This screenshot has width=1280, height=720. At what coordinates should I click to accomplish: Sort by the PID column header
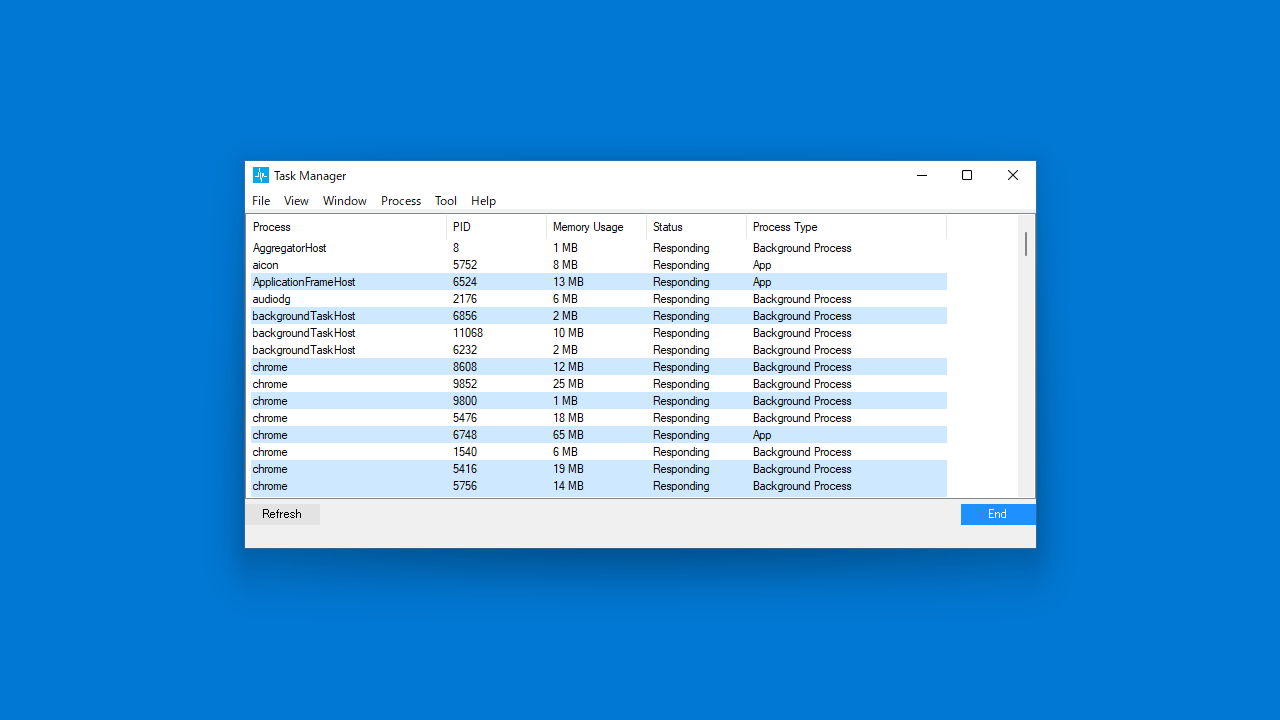tap(497, 227)
